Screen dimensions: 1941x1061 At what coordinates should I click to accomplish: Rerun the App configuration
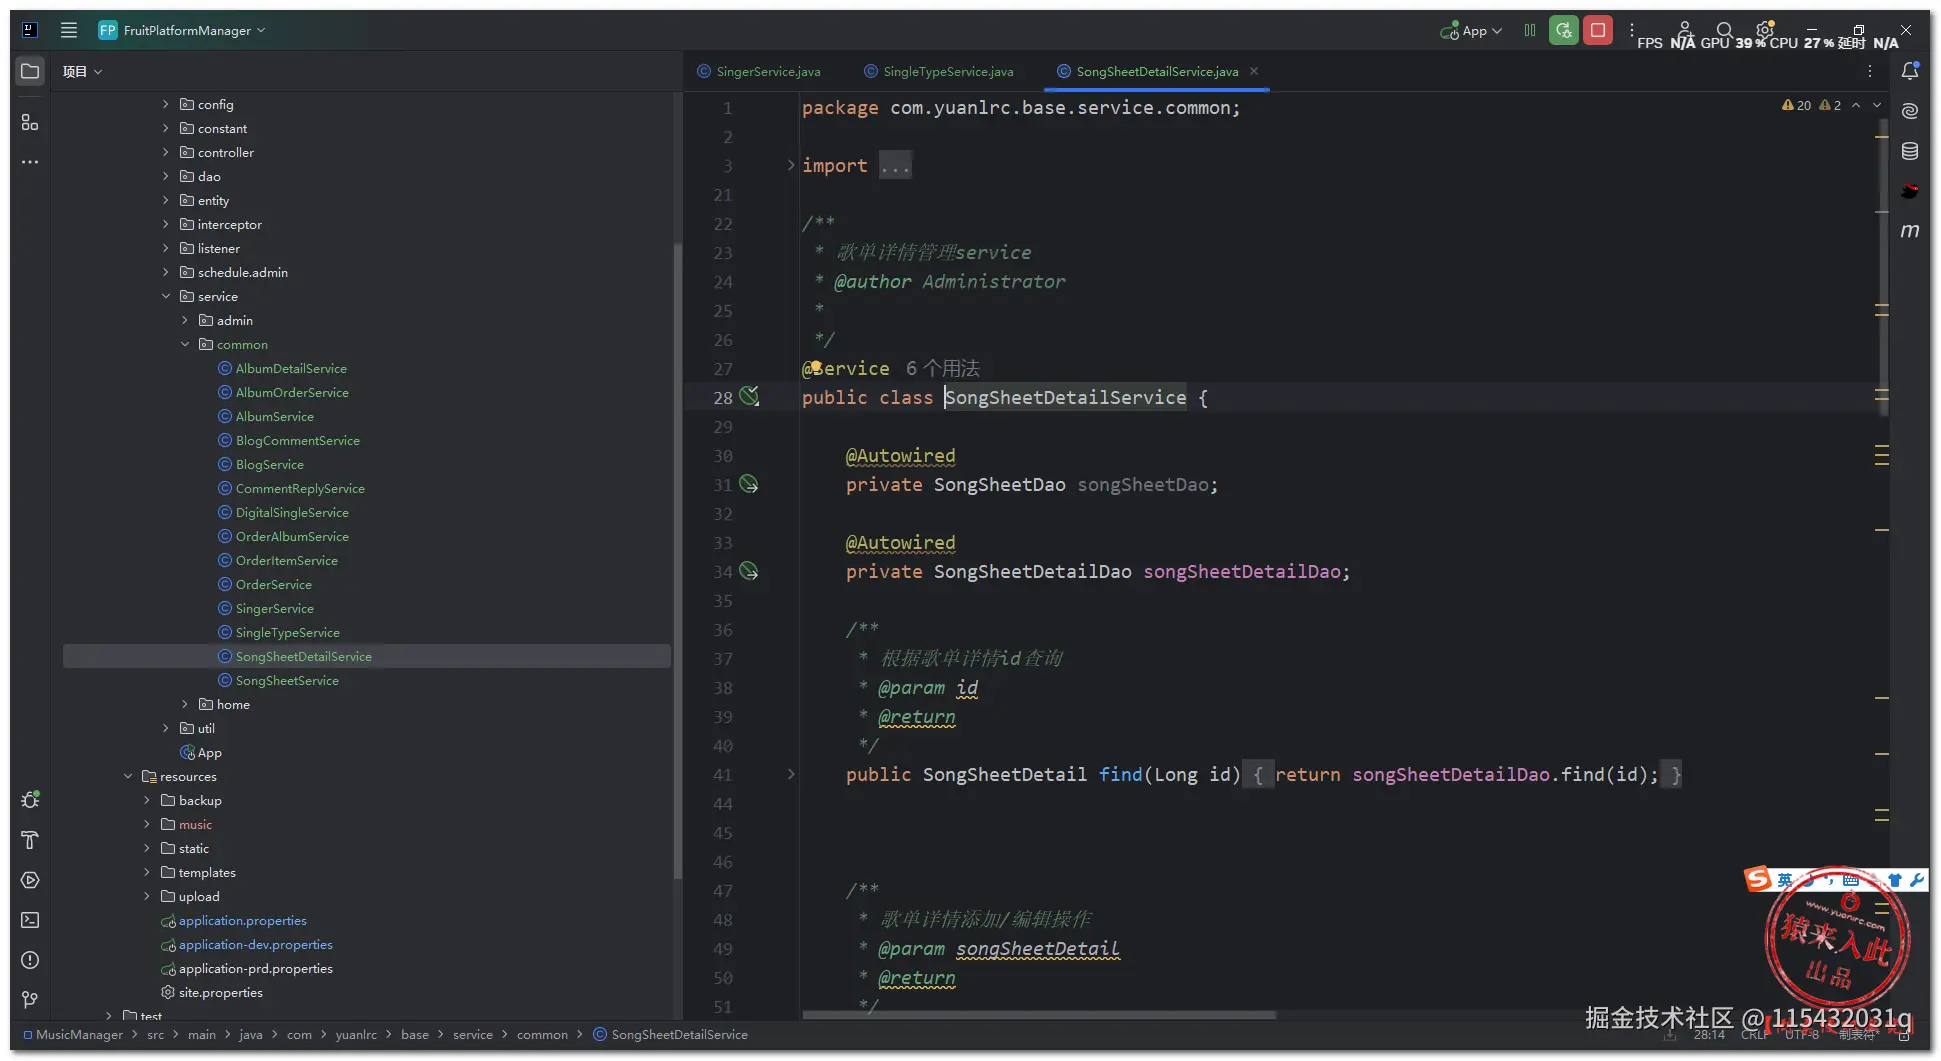click(x=1564, y=31)
